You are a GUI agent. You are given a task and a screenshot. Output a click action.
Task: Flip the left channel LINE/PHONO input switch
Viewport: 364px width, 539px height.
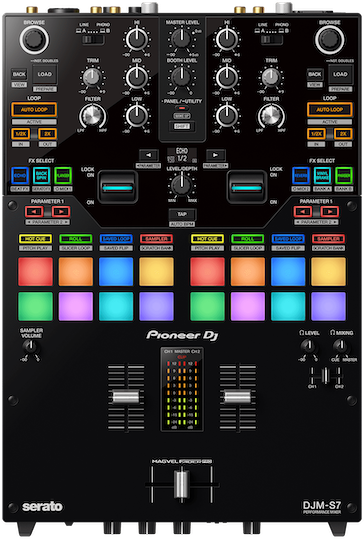pyautogui.click(x=93, y=40)
